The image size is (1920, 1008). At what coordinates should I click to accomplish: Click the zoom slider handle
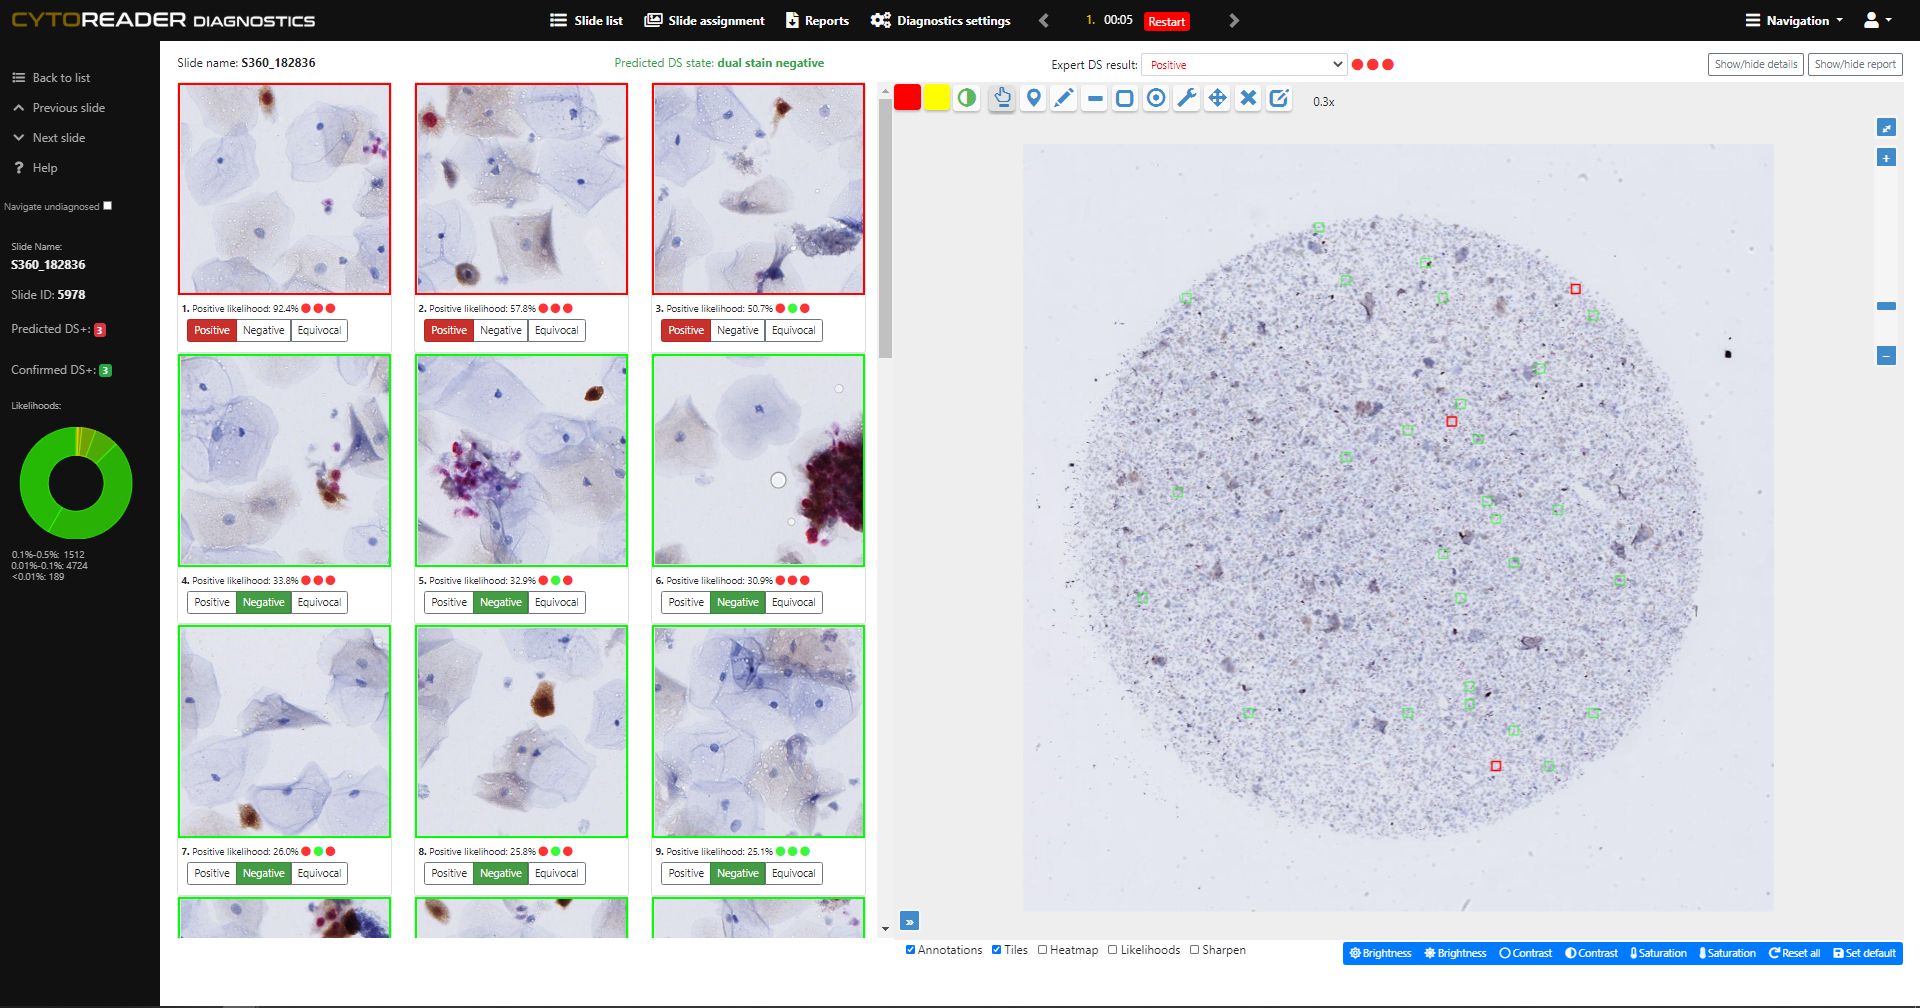pyautogui.click(x=1886, y=306)
